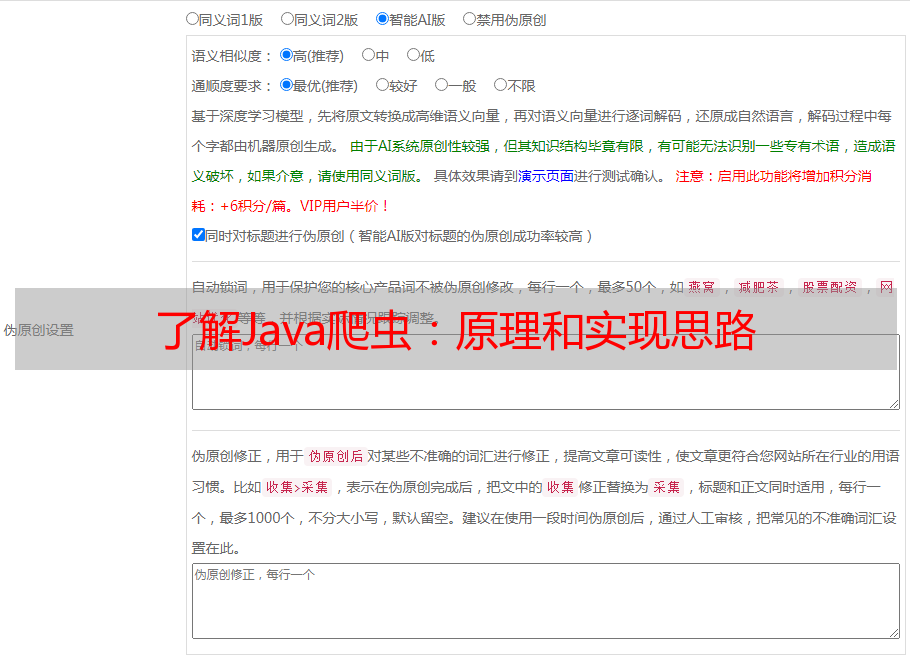The image size is (911, 658).
Task: Open the 演示页面 link
Action: [x=546, y=176]
